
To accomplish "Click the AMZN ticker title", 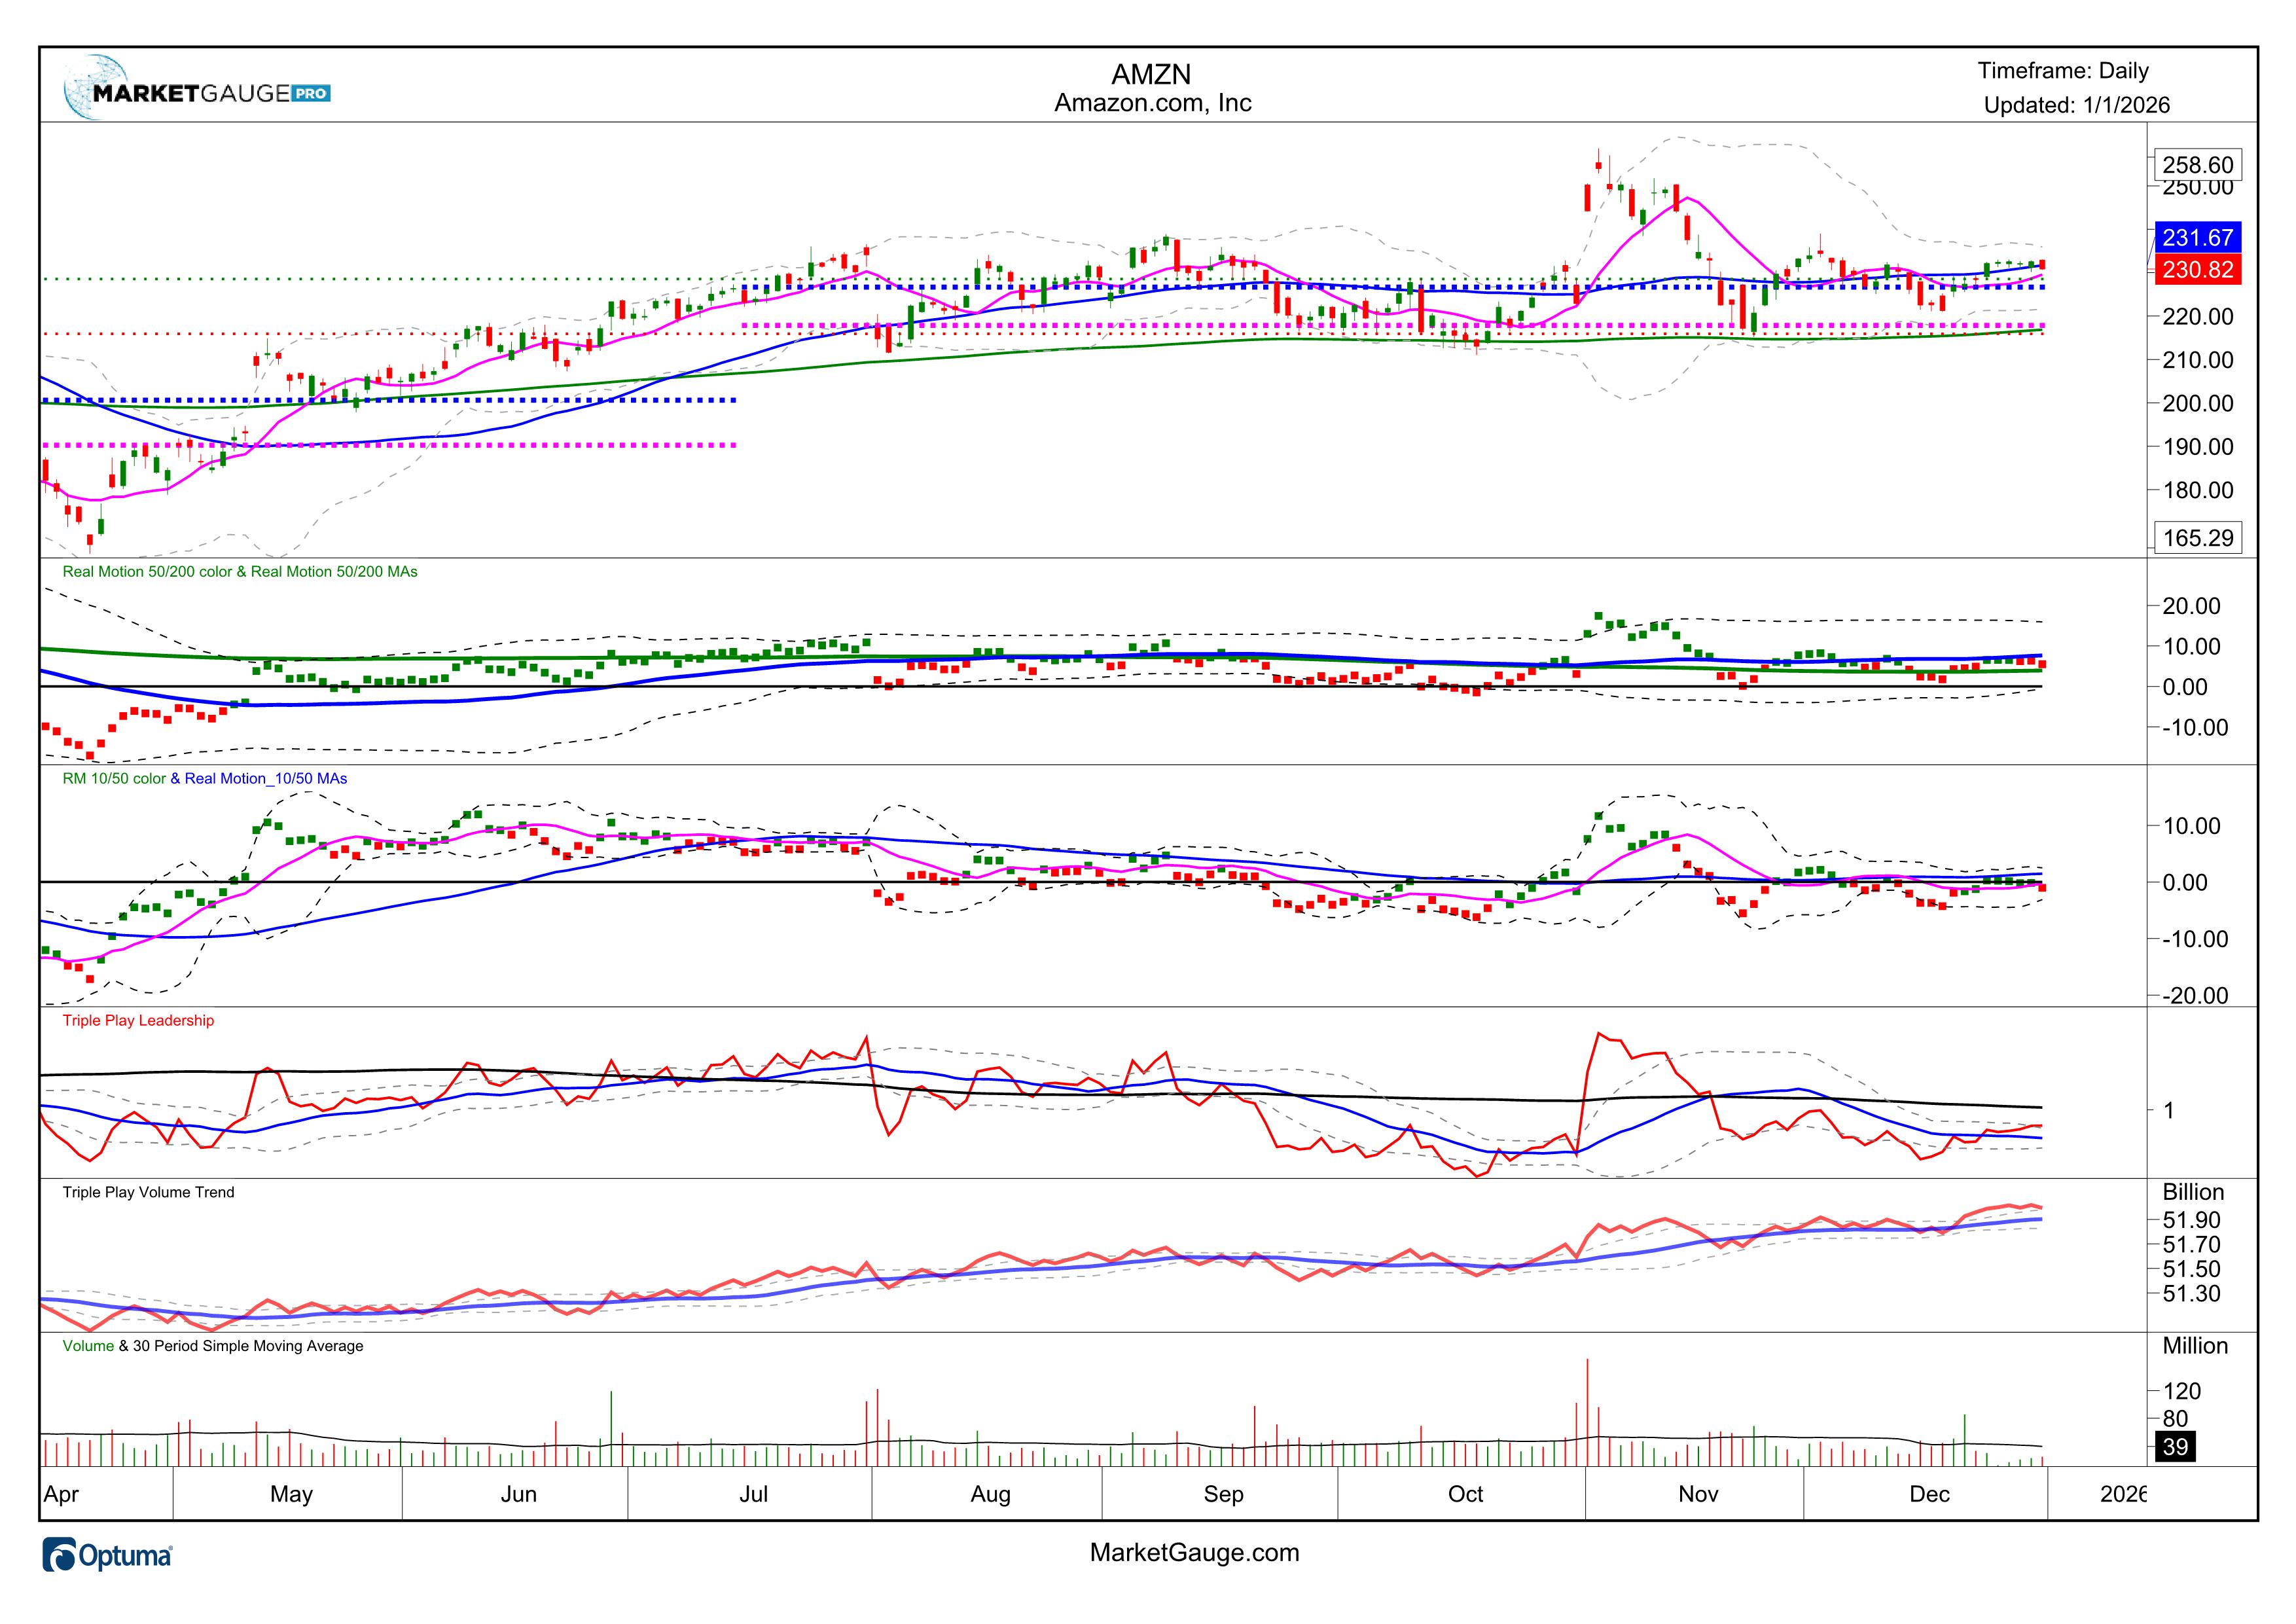I will click(1152, 75).
